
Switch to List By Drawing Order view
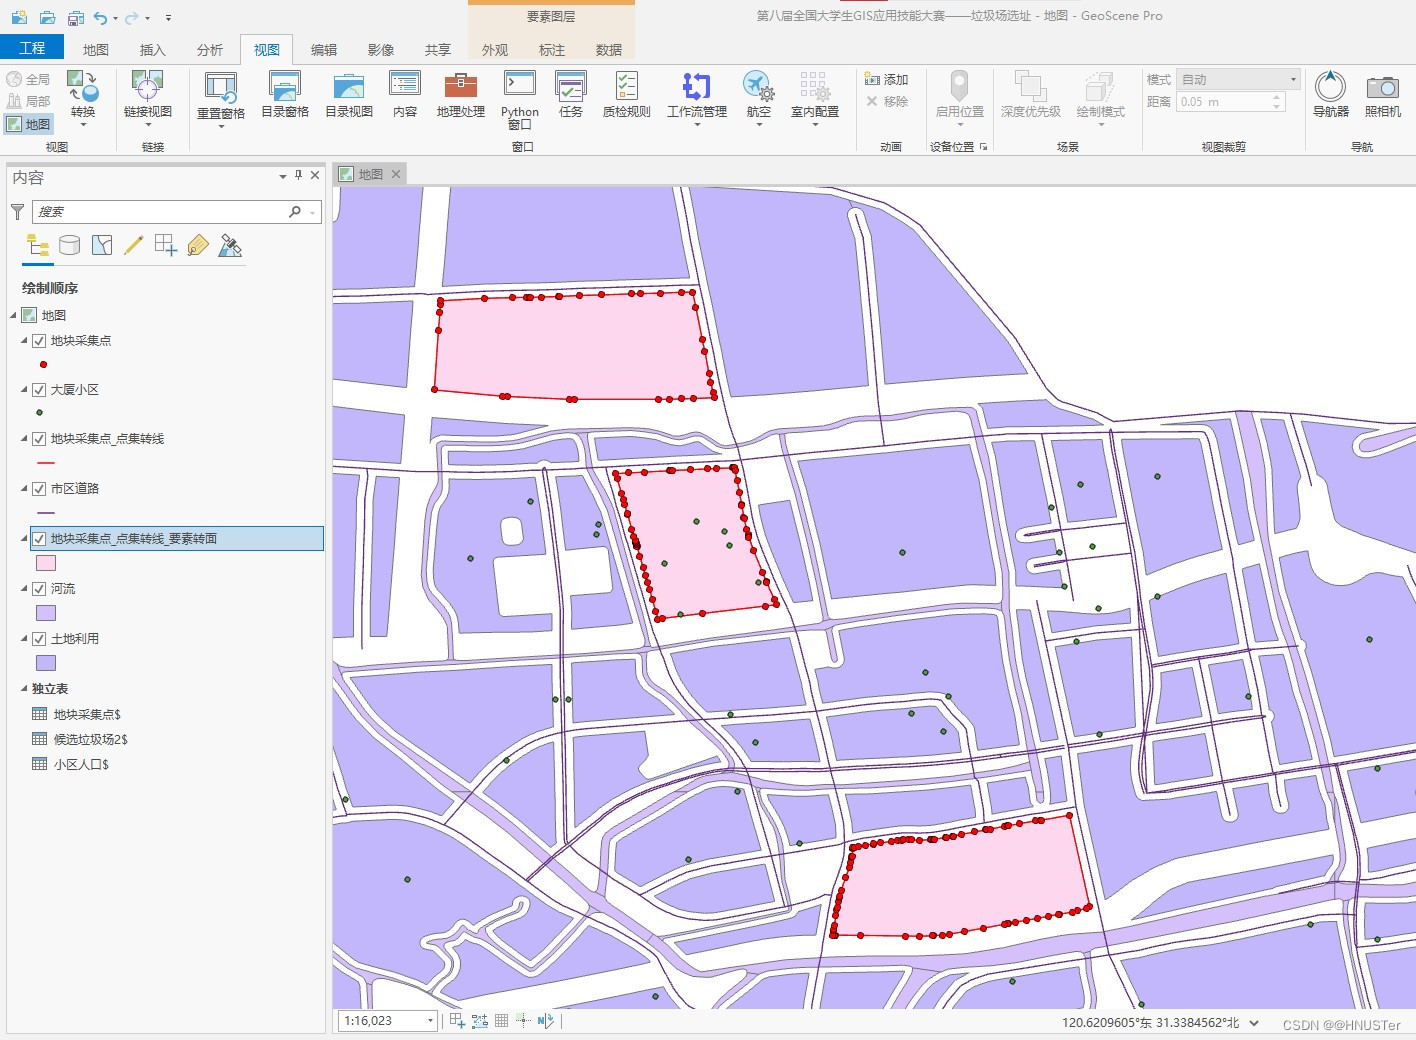click(x=38, y=245)
